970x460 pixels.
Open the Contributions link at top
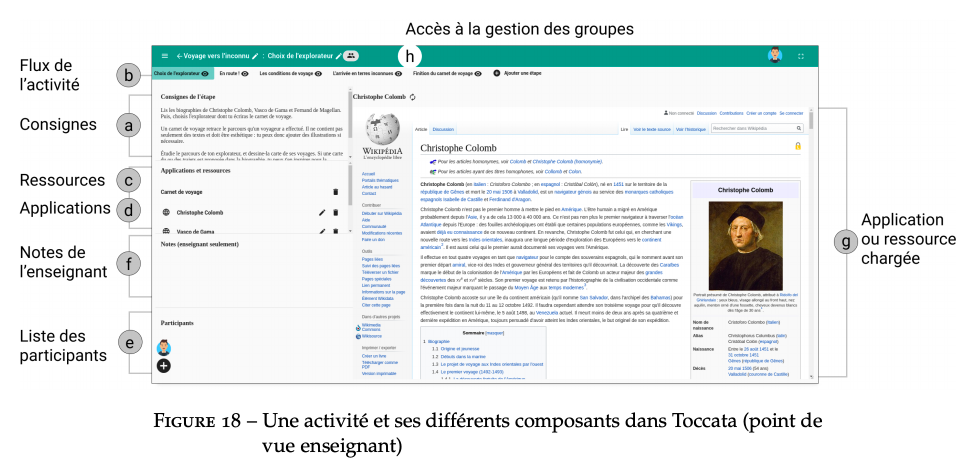(x=732, y=113)
